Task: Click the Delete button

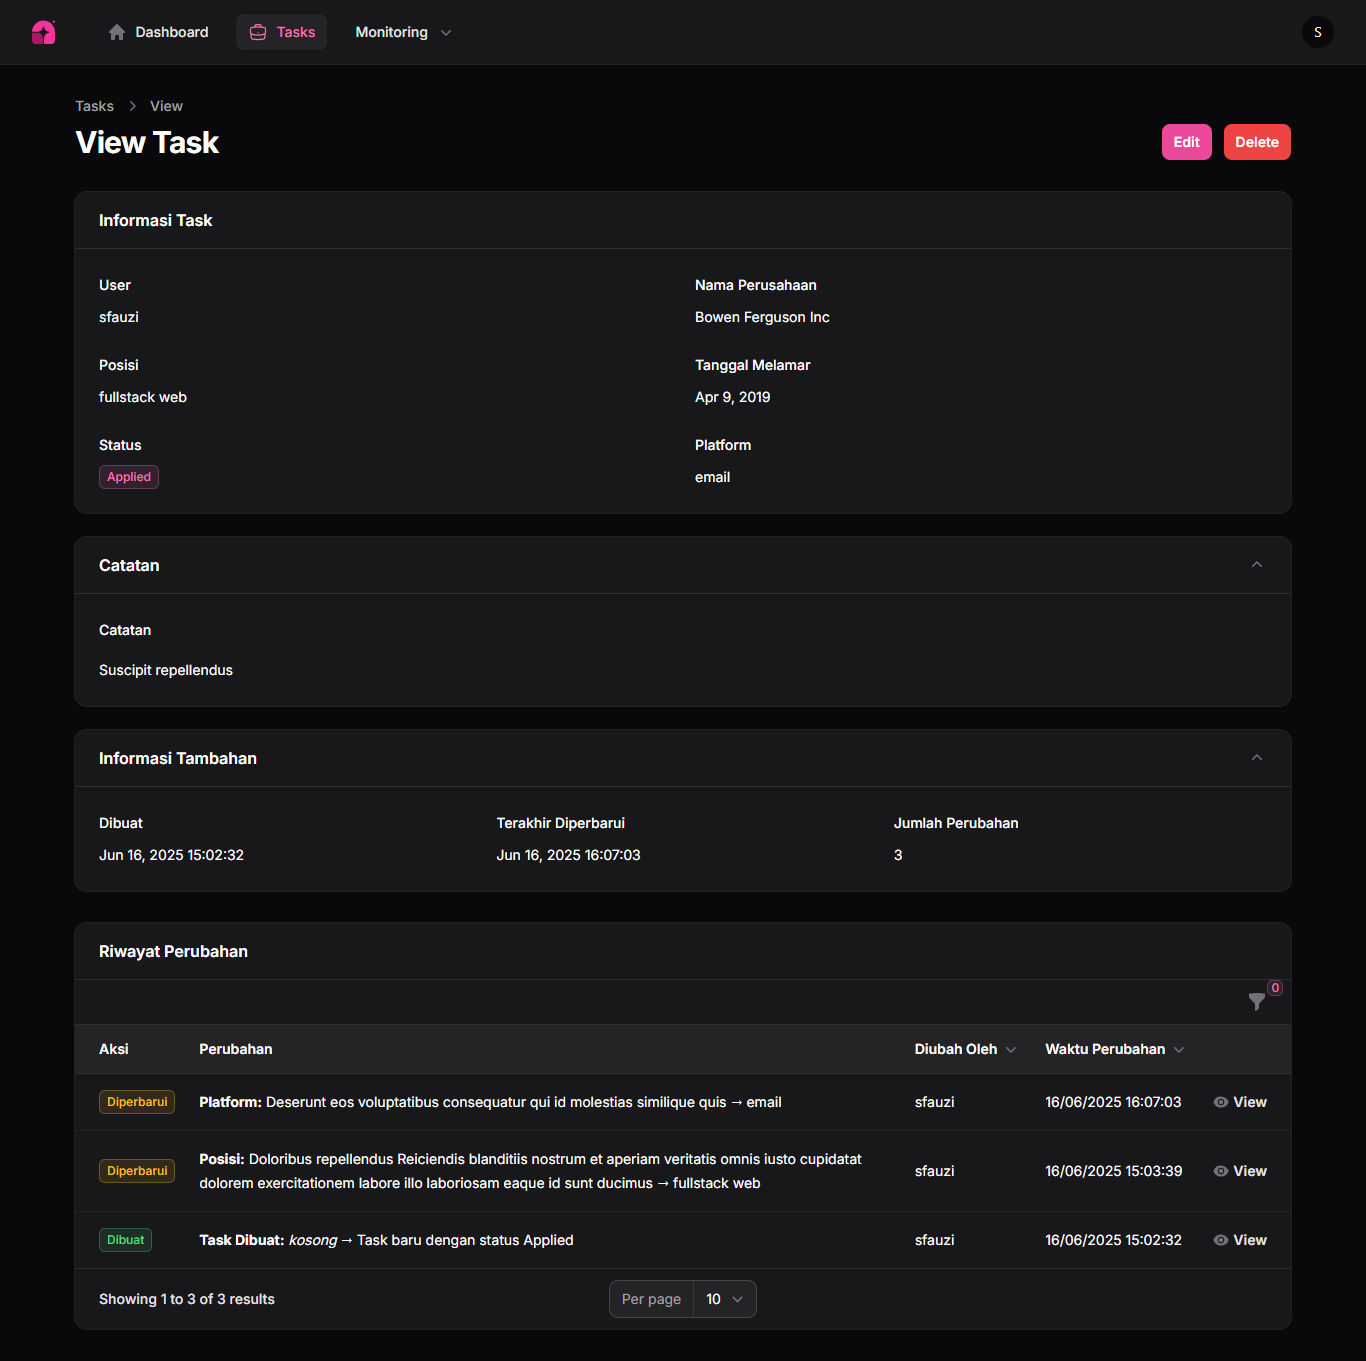Action: [x=1257, y=142]
